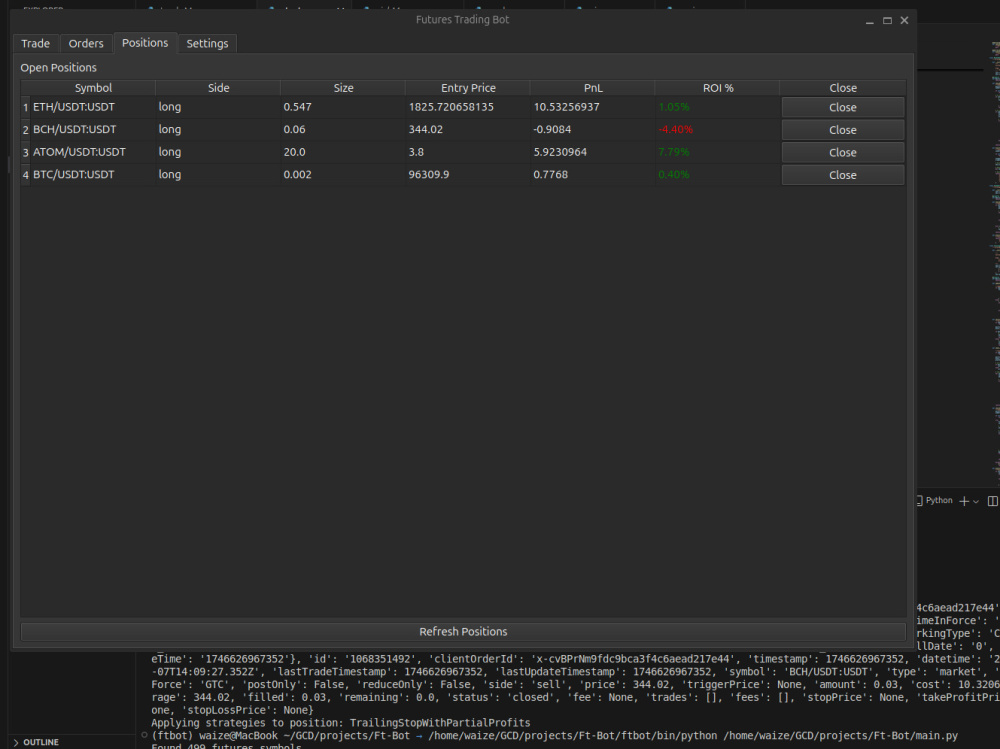Switch to the Trade tab
Screen dimensions: 1000x749
(36, 43)
